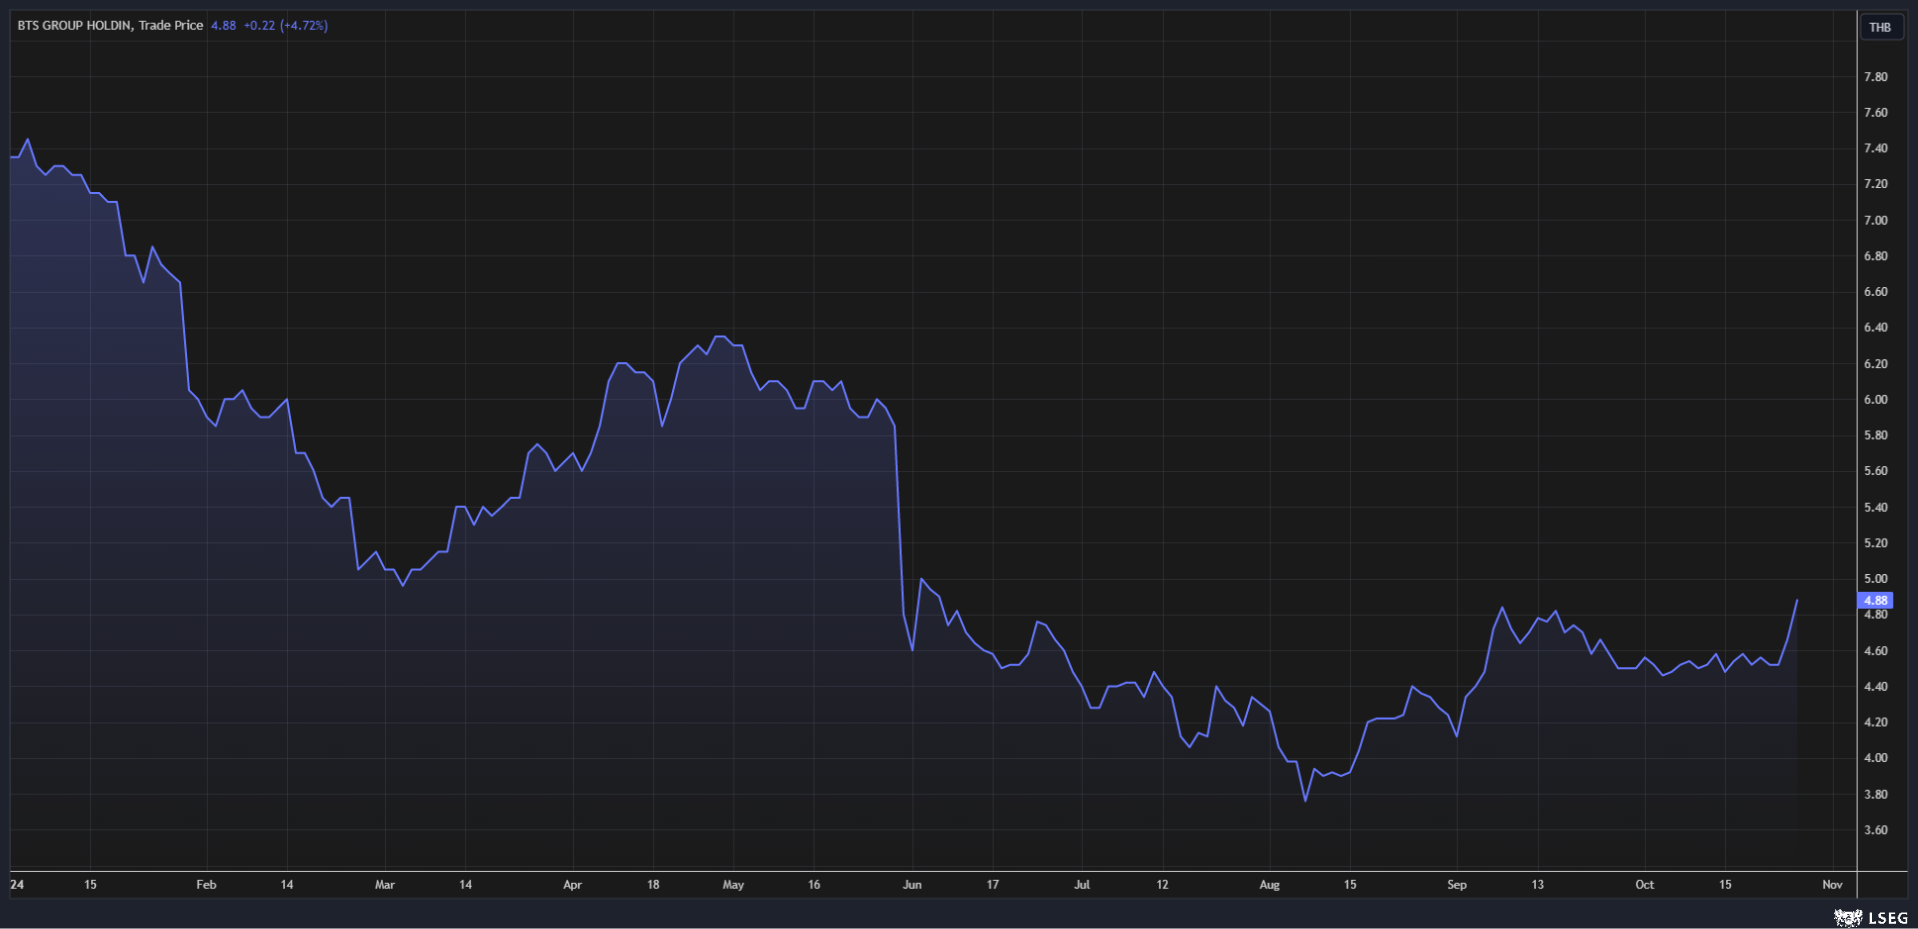Click the Nov date axis label
The height and width of the screenshot is (929, 1918).
point(1832,884)
